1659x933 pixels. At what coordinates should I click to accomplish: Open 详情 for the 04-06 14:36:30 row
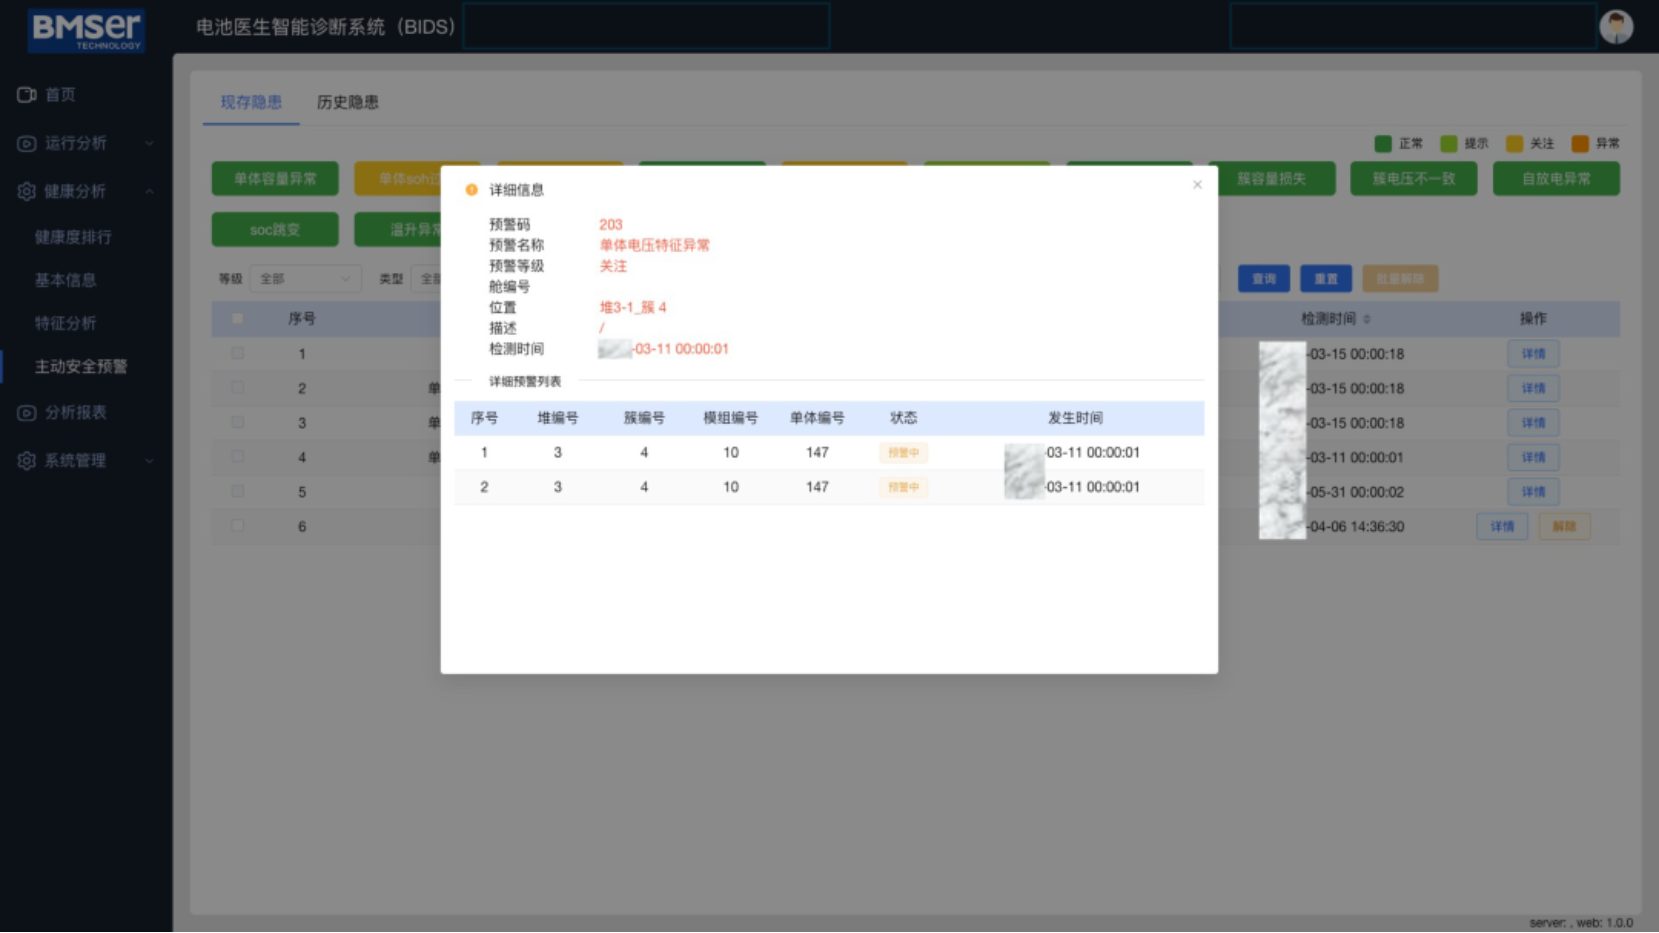pyautogui.click(x=1502, y=526)
